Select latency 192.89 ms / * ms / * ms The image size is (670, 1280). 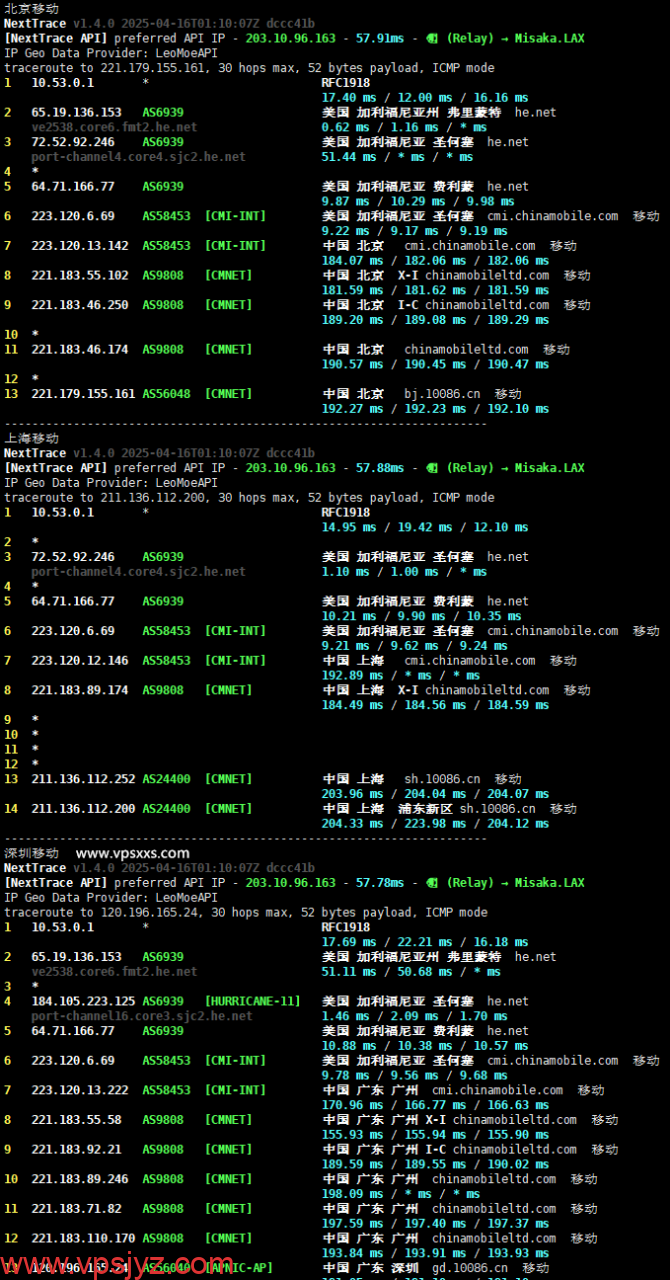pyautogui.click(x=401, y=676)
